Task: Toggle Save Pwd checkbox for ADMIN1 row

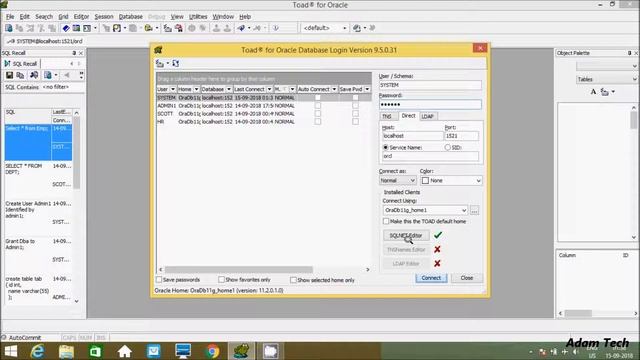Action: click(356, 106)
